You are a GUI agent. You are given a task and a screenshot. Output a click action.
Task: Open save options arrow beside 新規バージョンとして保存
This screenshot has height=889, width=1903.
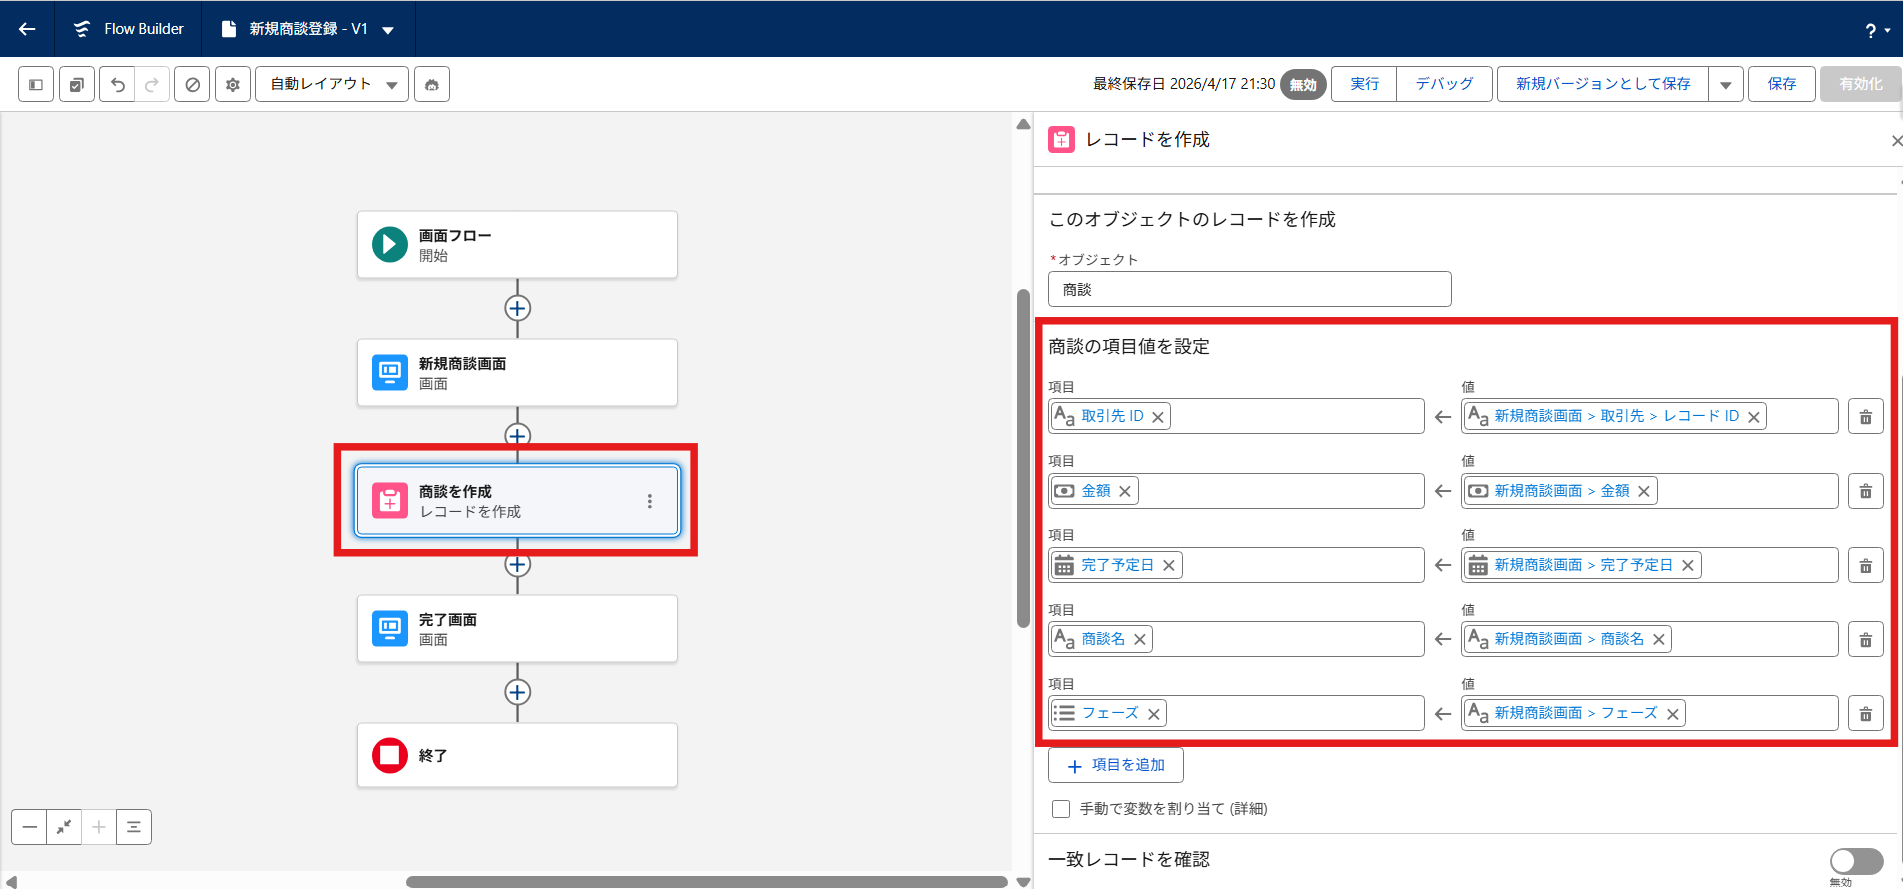point(1726,84)
